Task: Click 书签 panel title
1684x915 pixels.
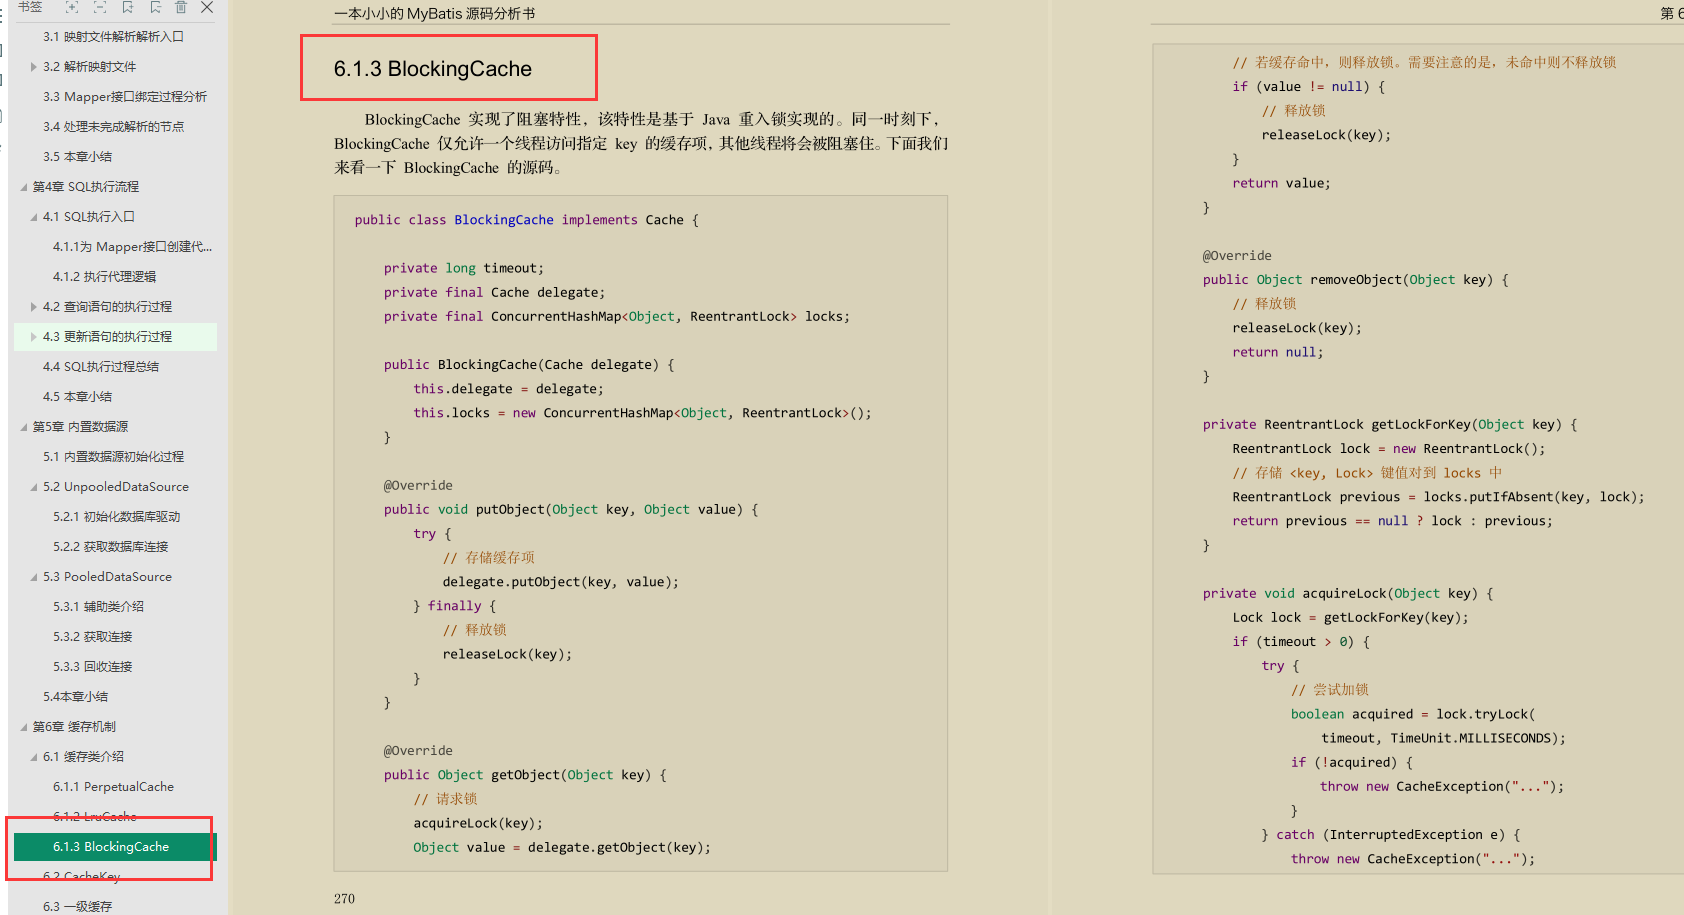Action: (30, 7)
